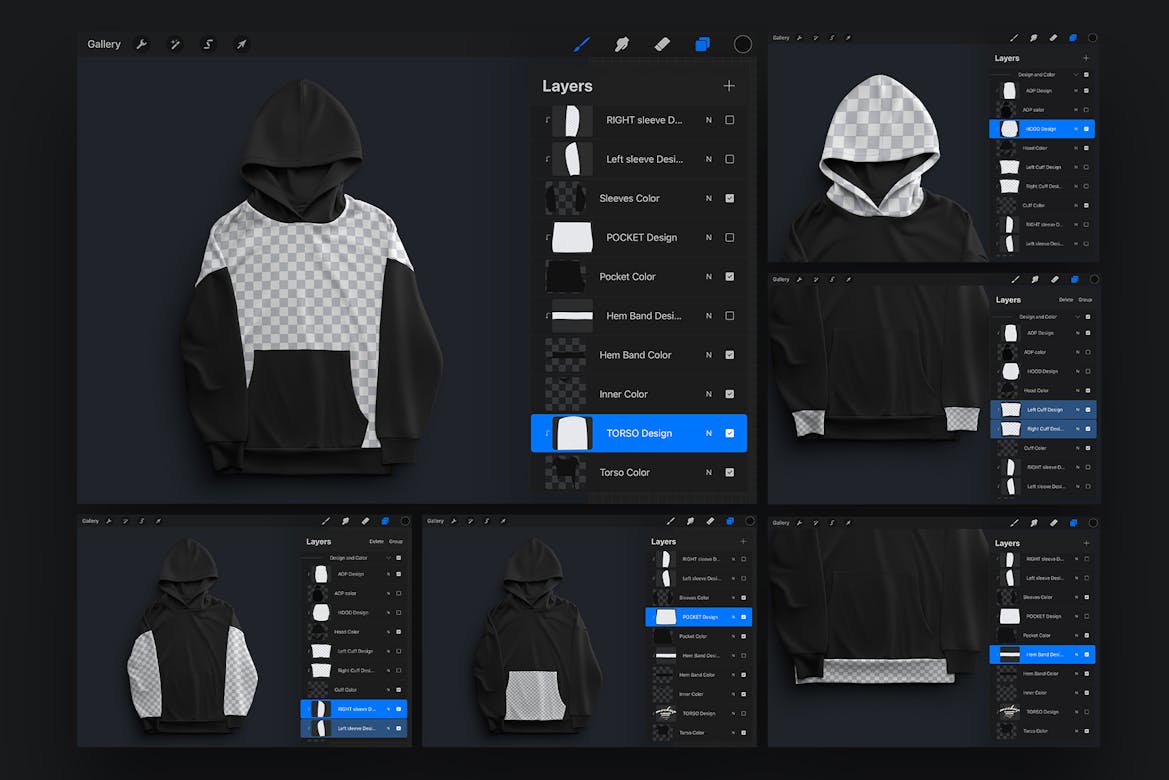Select the Brush tool in the main toolbar
The image size is (1169, 780).
(x=583, y=44)
